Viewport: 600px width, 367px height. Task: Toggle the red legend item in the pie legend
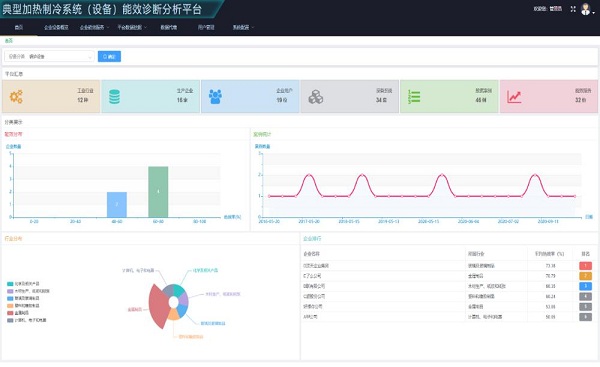point(18,313)
